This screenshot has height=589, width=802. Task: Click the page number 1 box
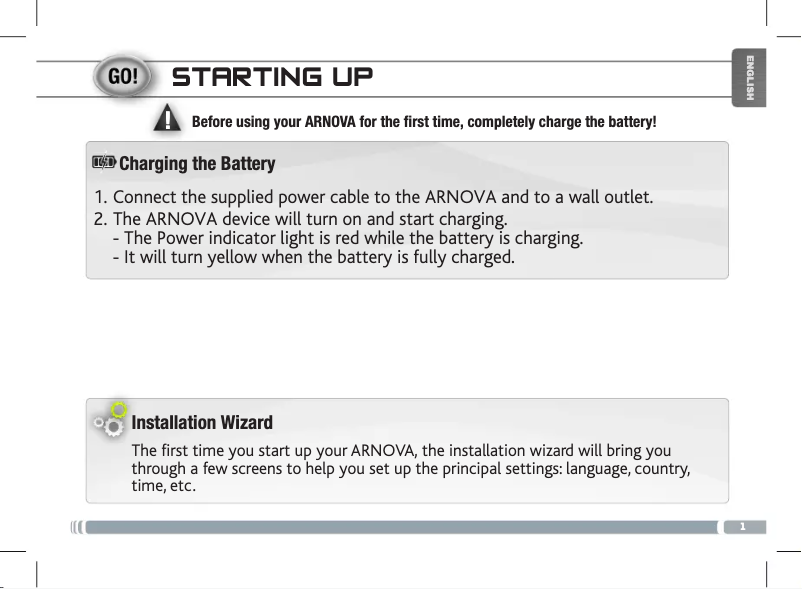pos(743,527)
